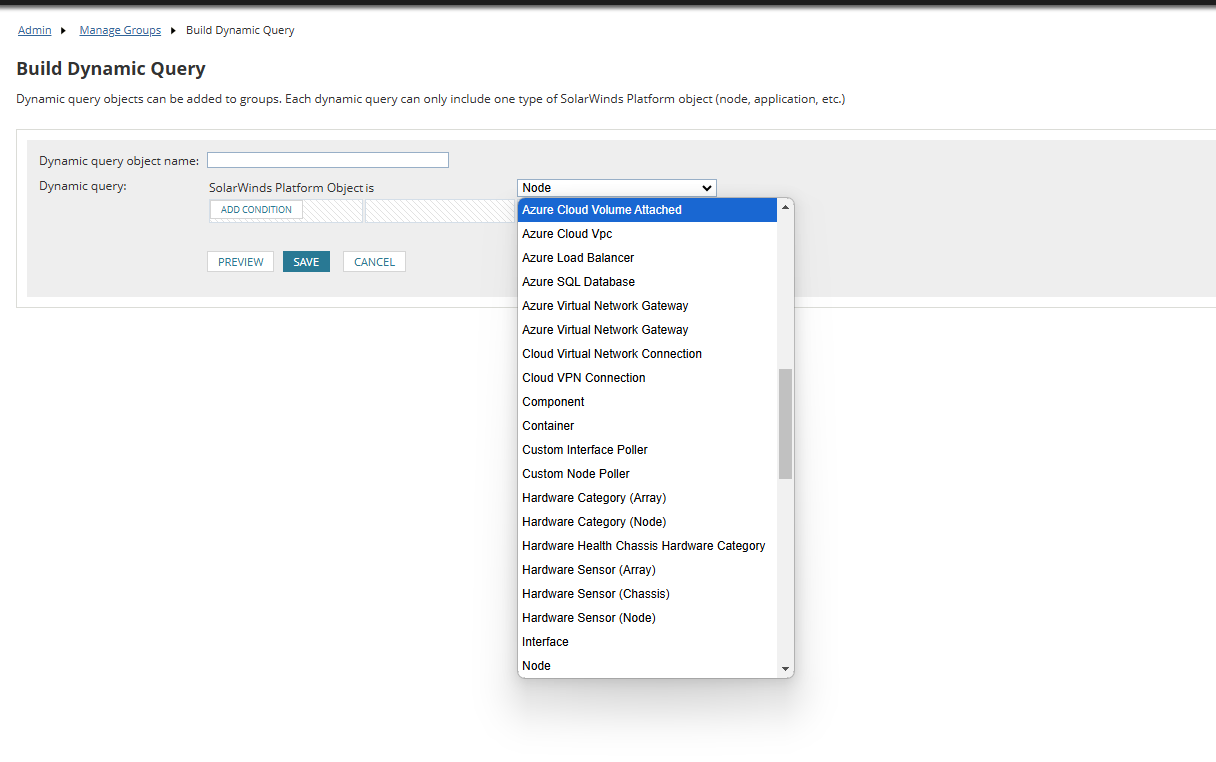This screenshot has width=1216, height=762.
Task: Go to Manage Groups breadcrumb
Action: click(x=120, y=30)
